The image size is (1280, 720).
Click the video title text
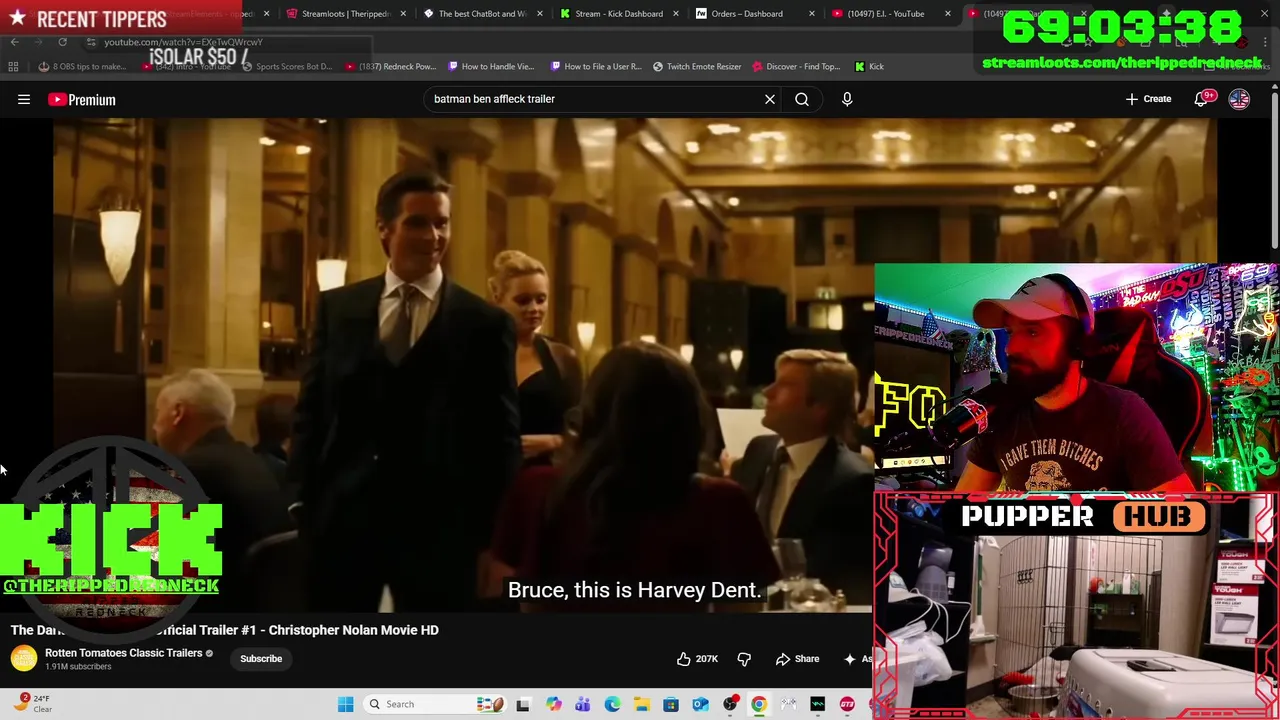point(225,630)
